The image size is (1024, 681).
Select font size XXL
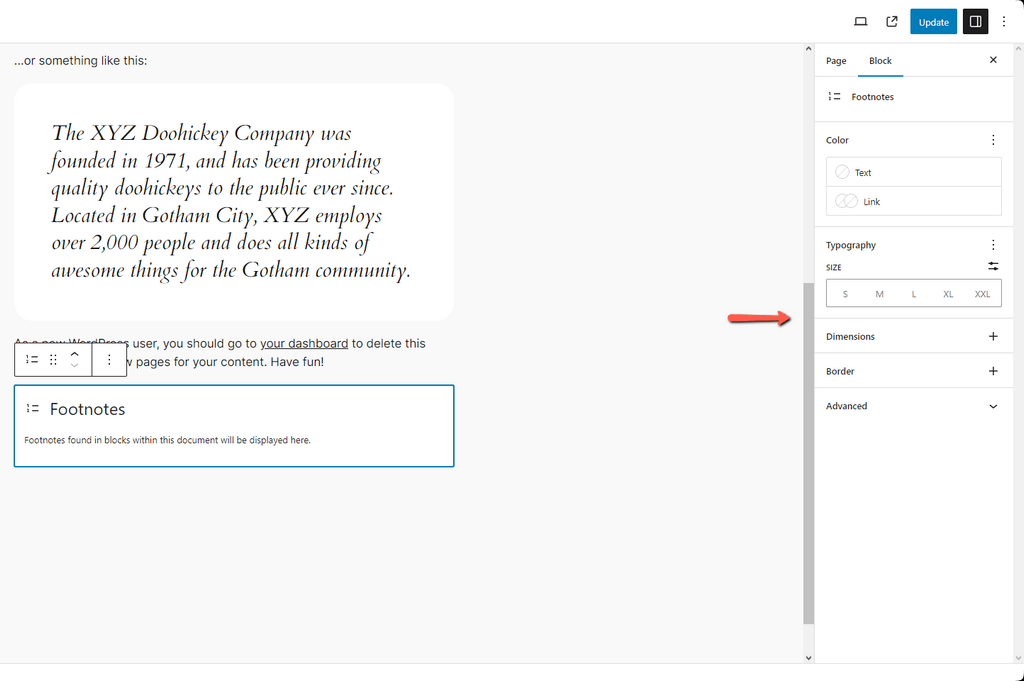982,294
